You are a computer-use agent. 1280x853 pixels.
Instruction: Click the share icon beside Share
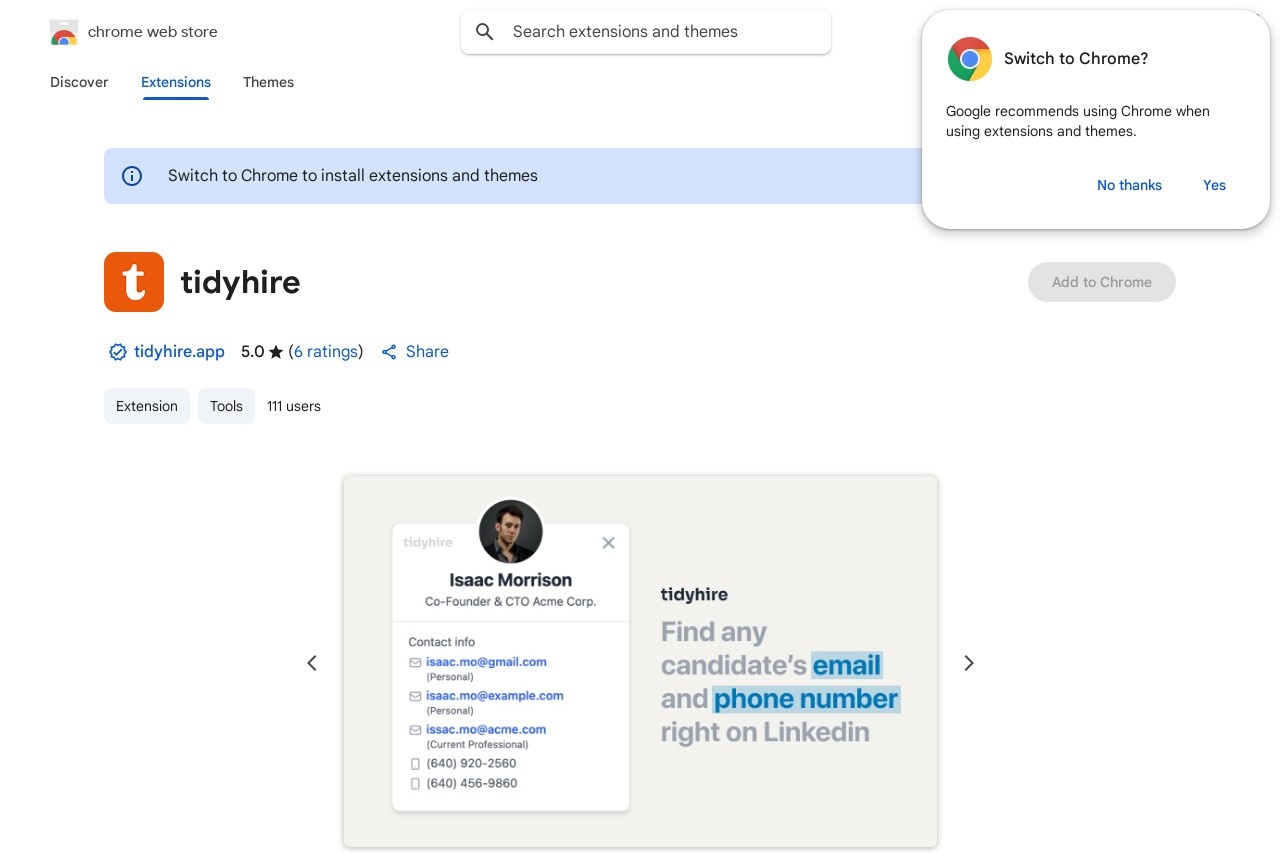389,352
